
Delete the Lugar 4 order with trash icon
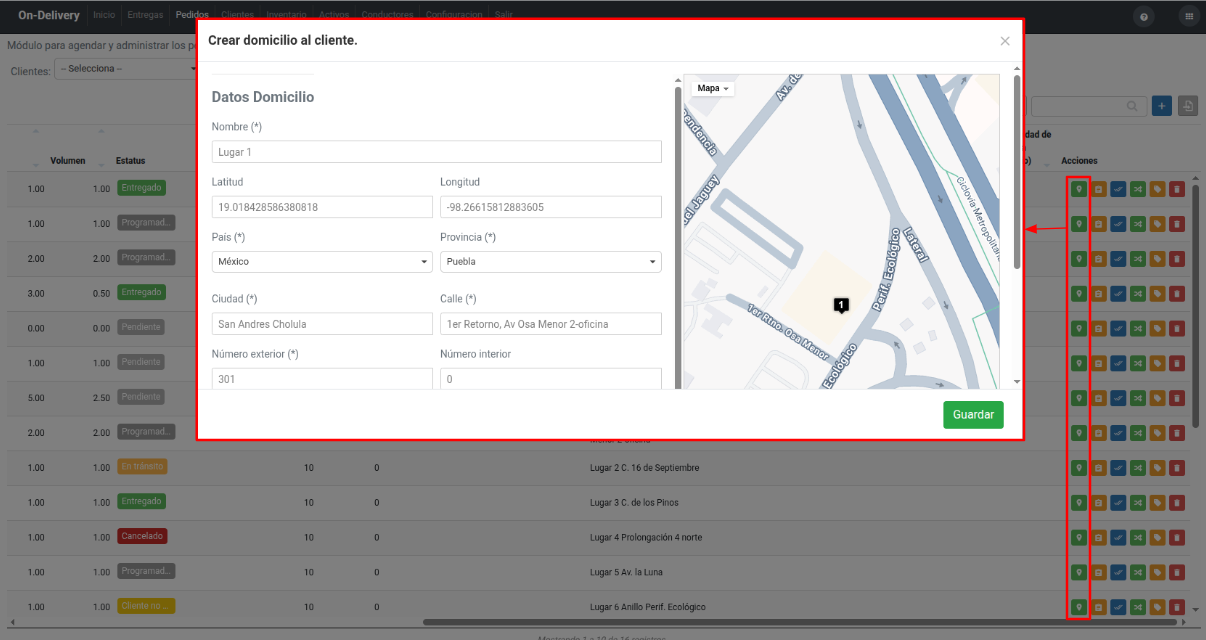1177,537
